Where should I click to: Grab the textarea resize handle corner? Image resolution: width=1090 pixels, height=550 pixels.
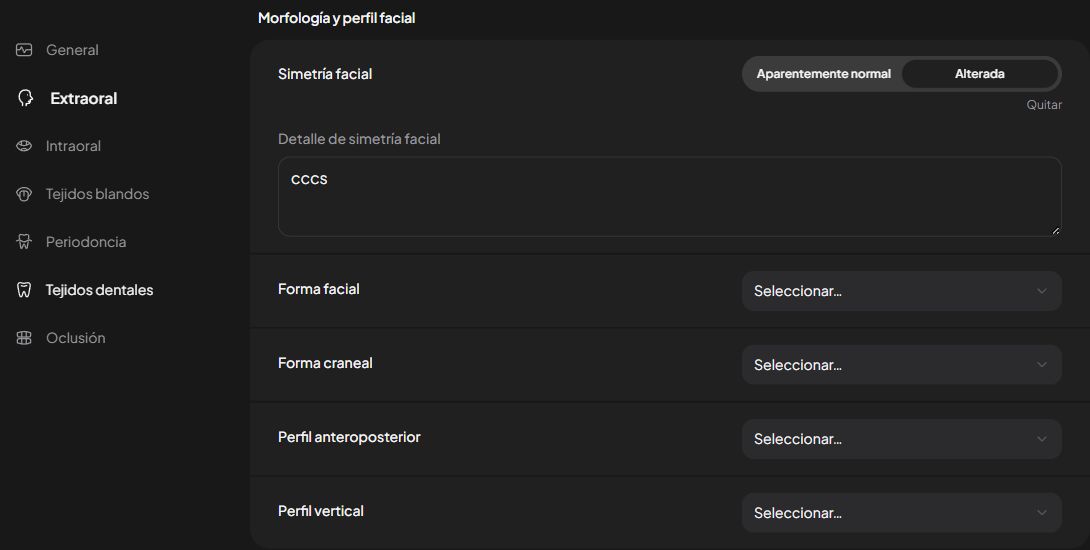click(1055, 231)
